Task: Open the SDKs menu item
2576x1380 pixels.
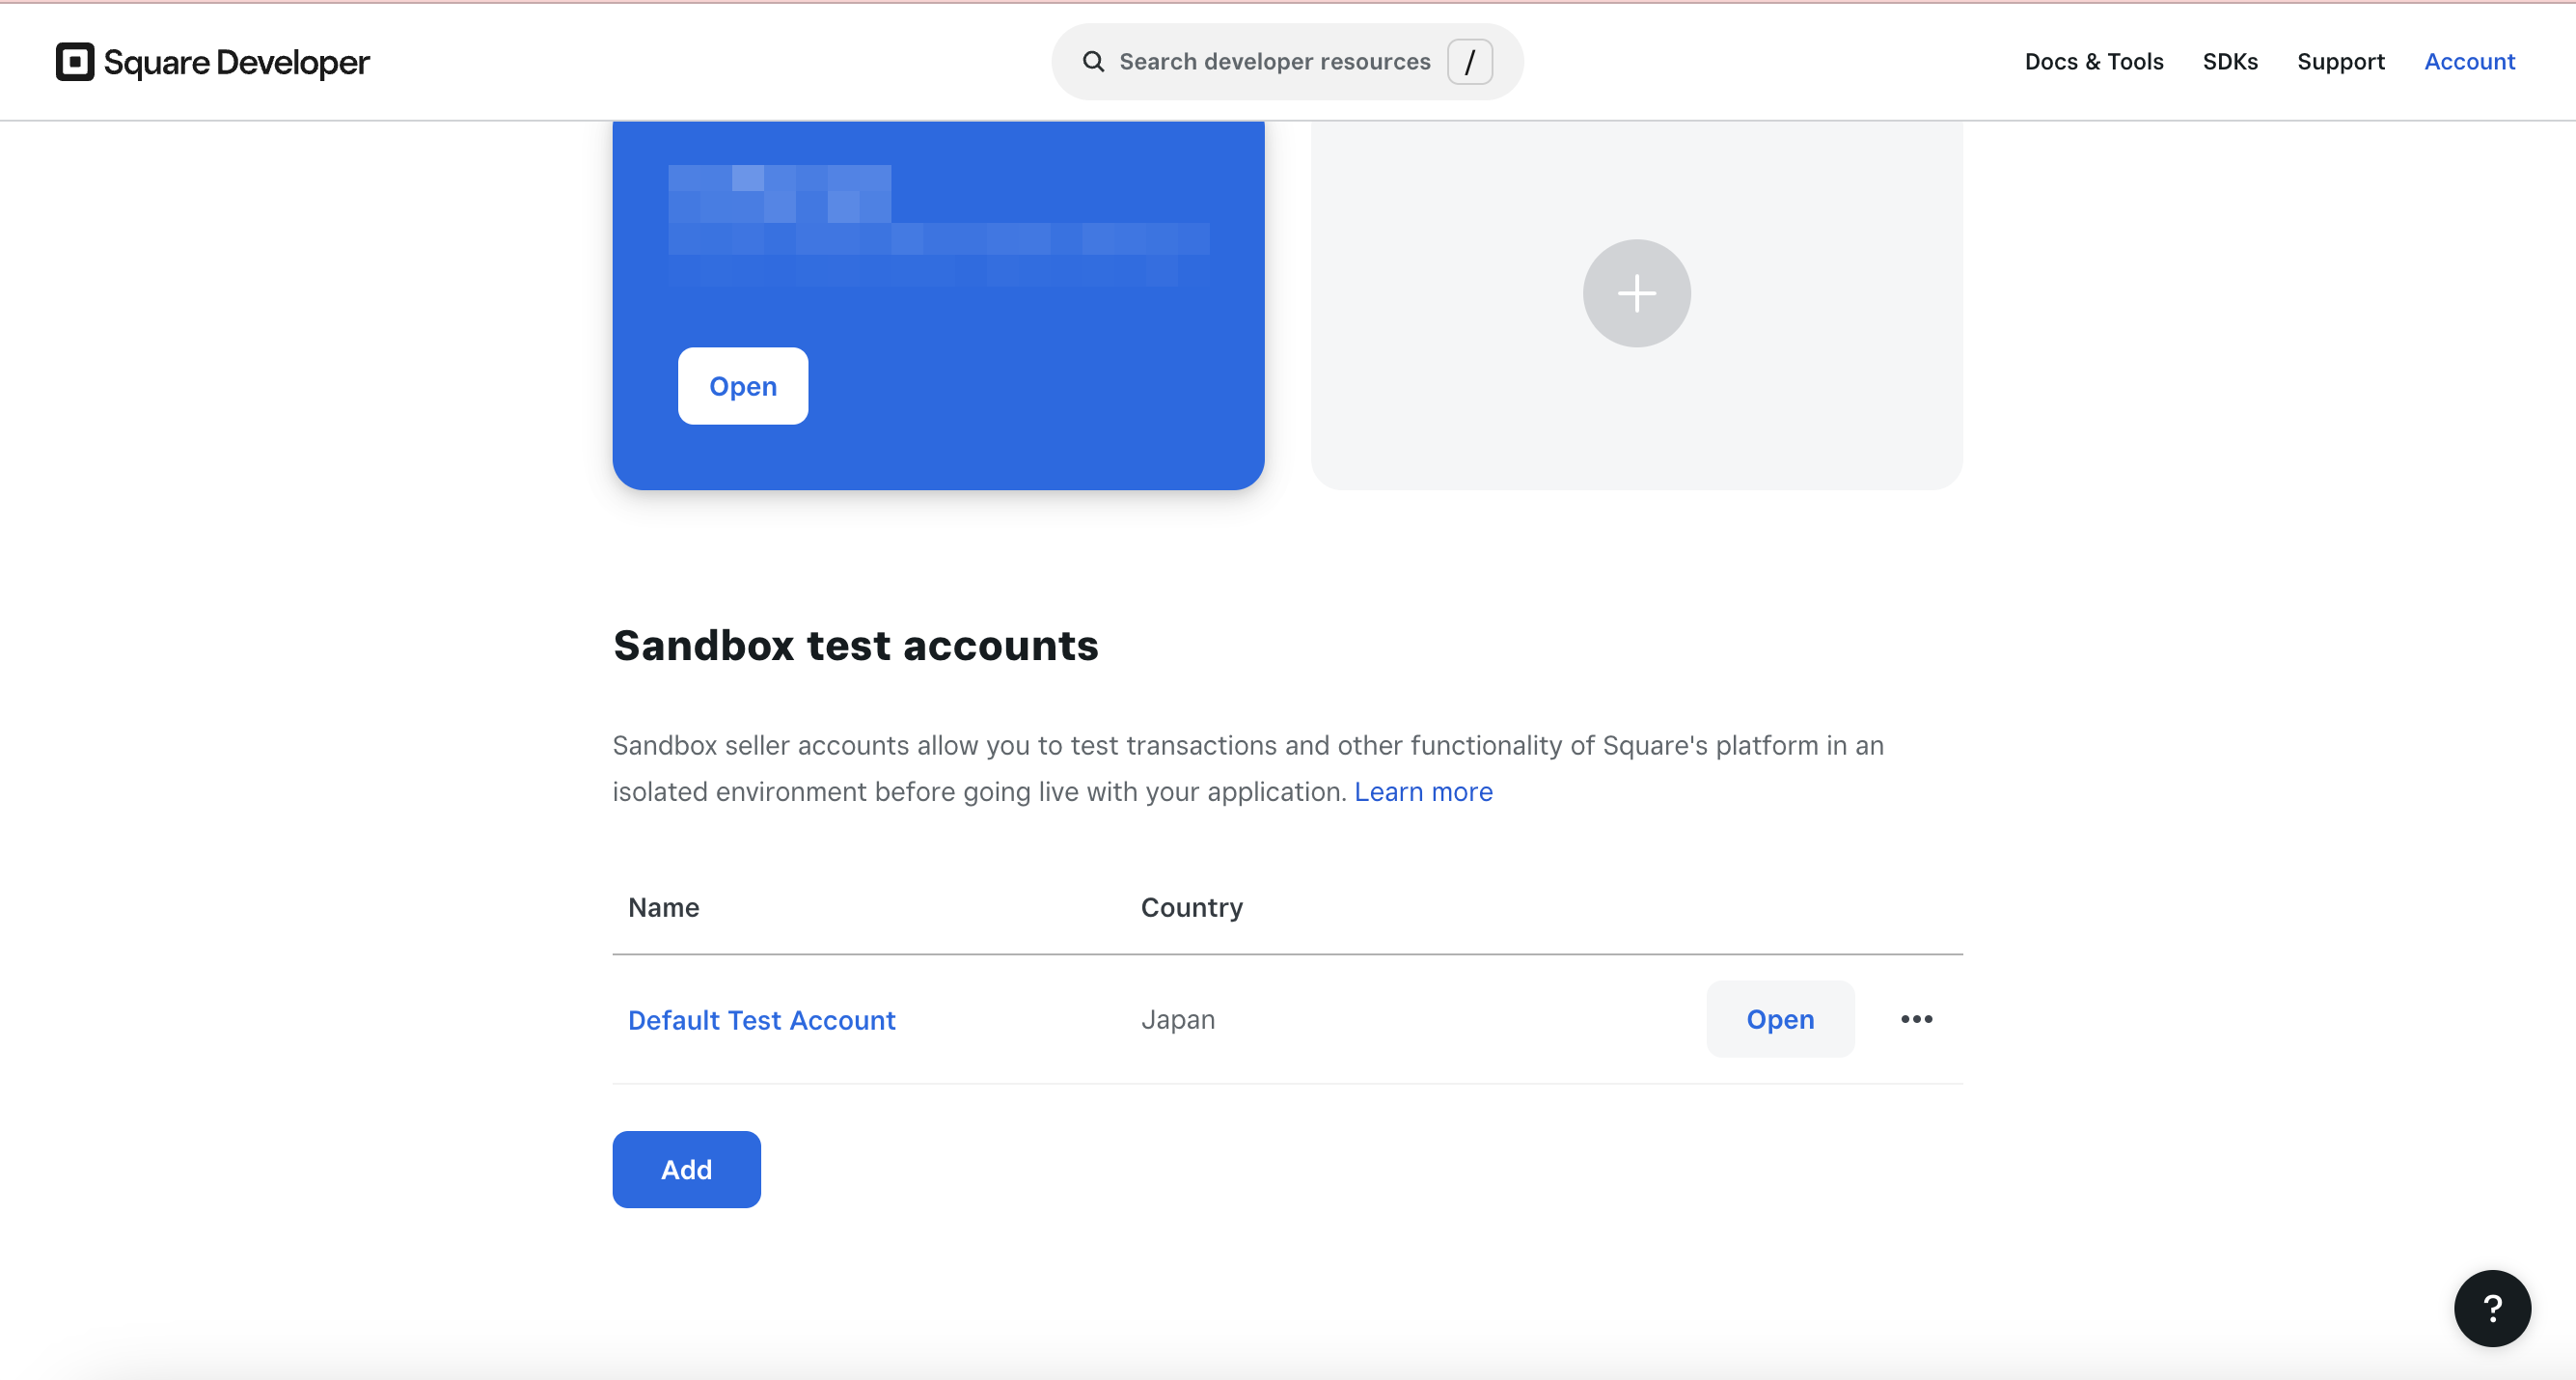Action: [2229, 62]
